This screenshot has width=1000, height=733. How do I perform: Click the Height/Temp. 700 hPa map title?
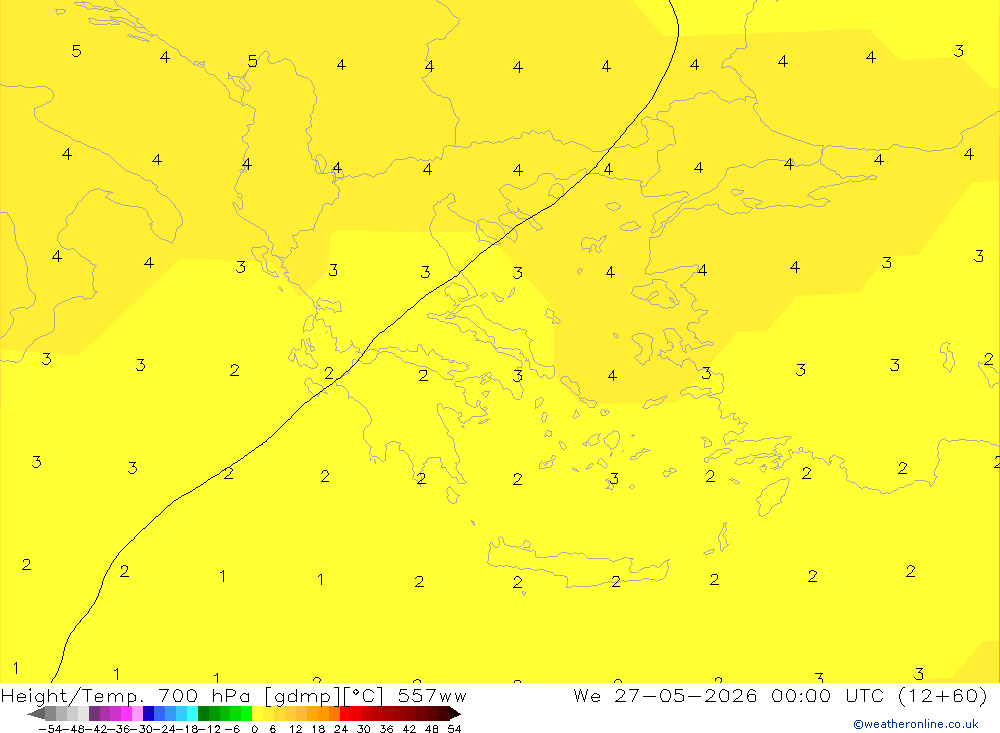click(x=128, y=695)
